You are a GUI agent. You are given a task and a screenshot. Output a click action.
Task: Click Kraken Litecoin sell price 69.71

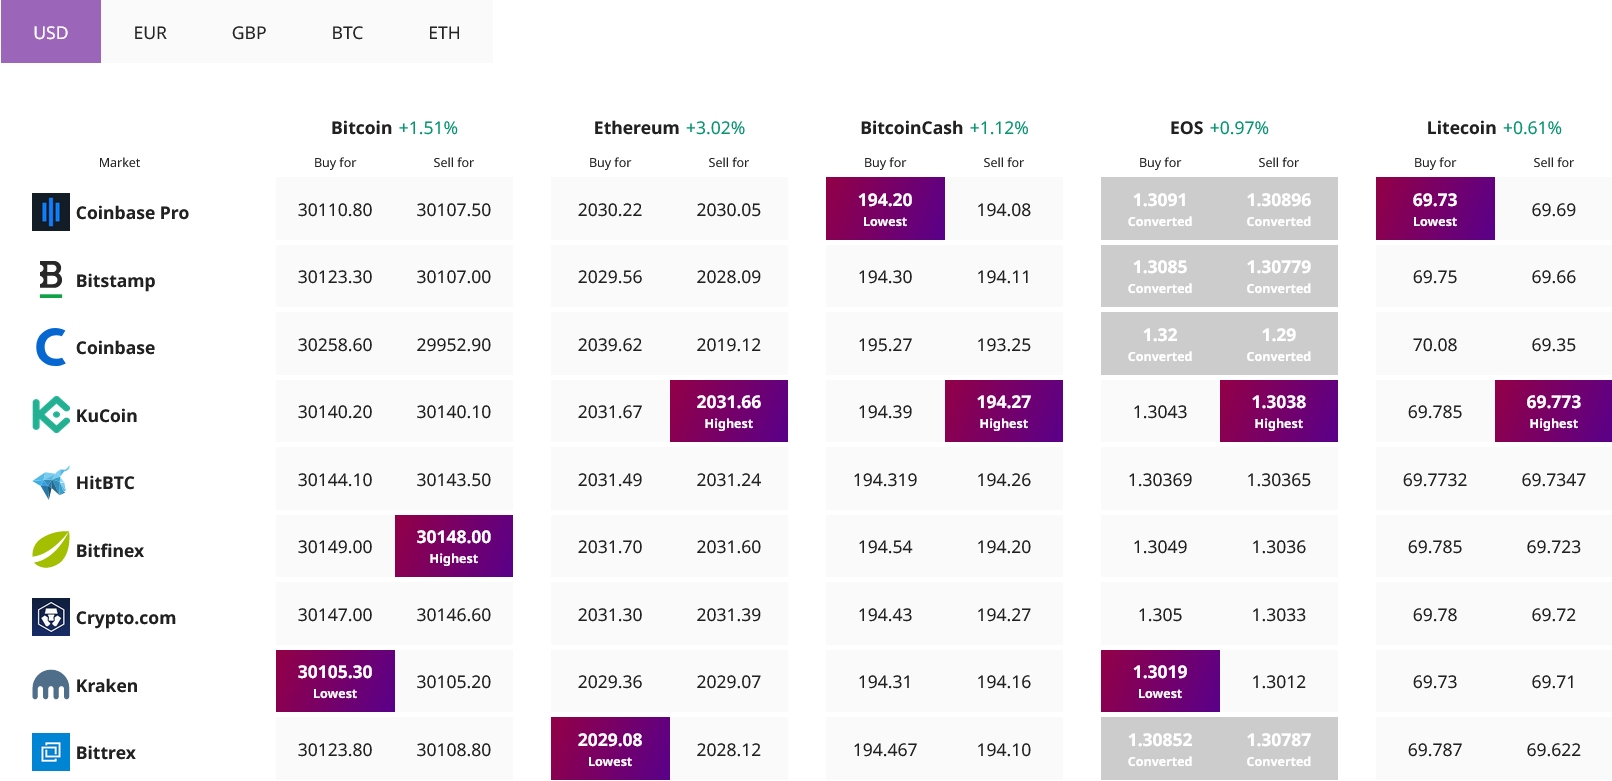click(x=1554, y=682)
